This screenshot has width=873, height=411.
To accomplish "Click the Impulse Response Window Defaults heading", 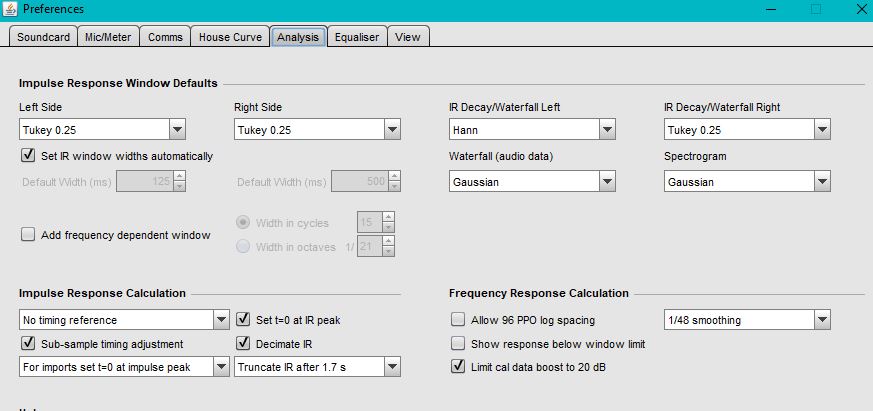I will (x=118, y=84).
